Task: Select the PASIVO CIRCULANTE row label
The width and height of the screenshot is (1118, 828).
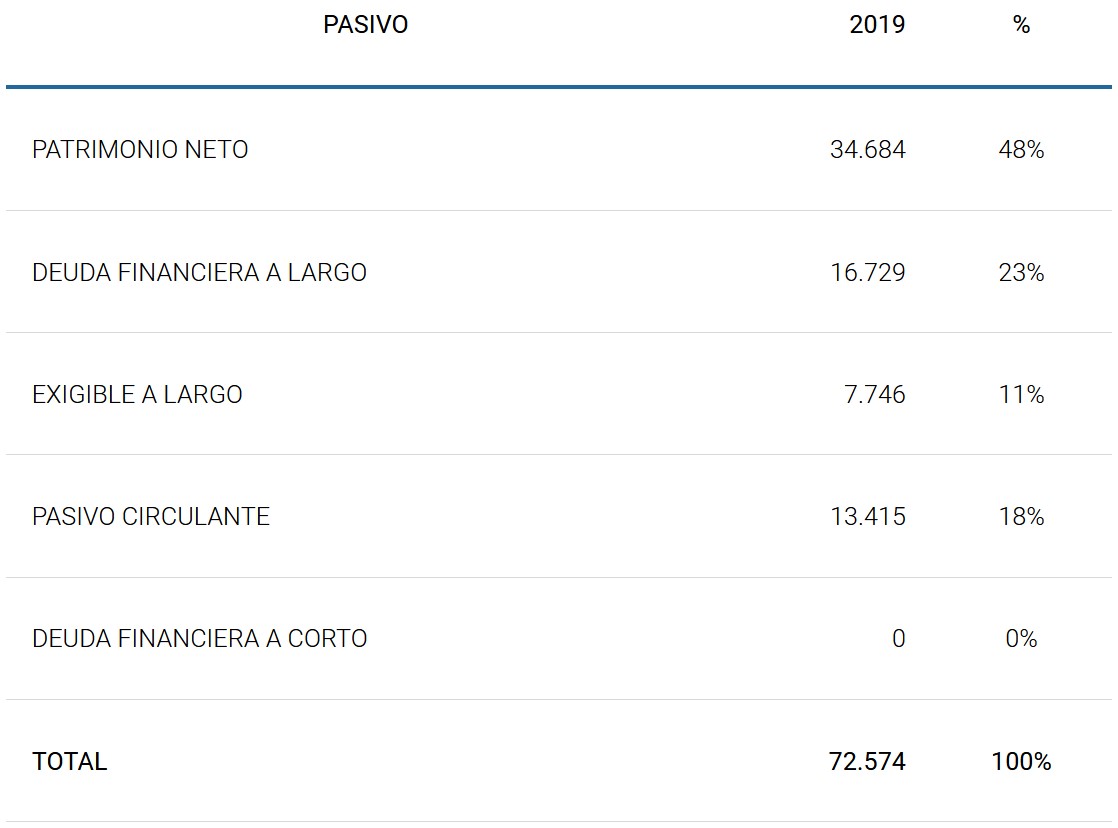Action: click(x=151, y=516)
